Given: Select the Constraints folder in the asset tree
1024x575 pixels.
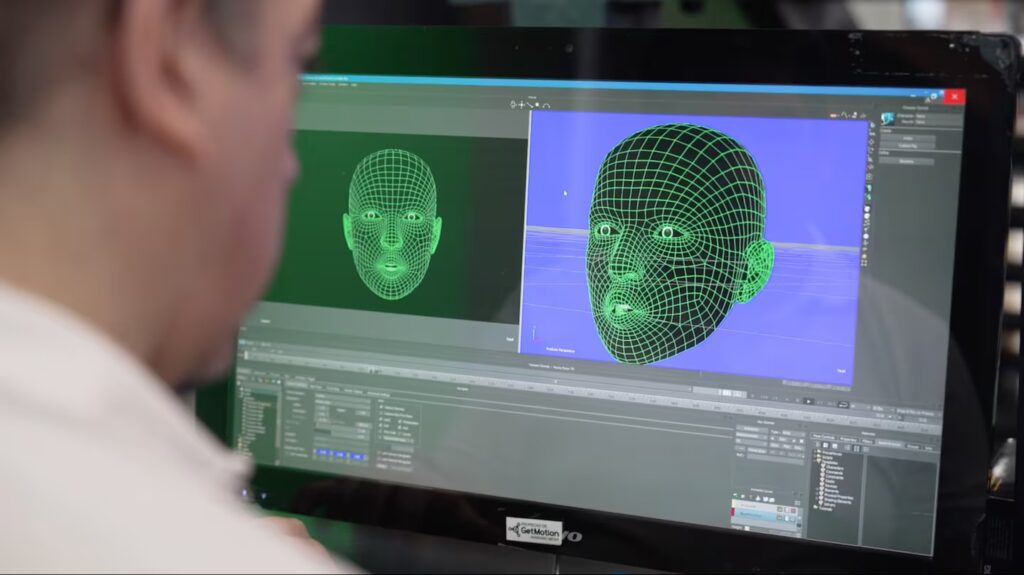Looking at the screenshot, I should tap(835, 478).
